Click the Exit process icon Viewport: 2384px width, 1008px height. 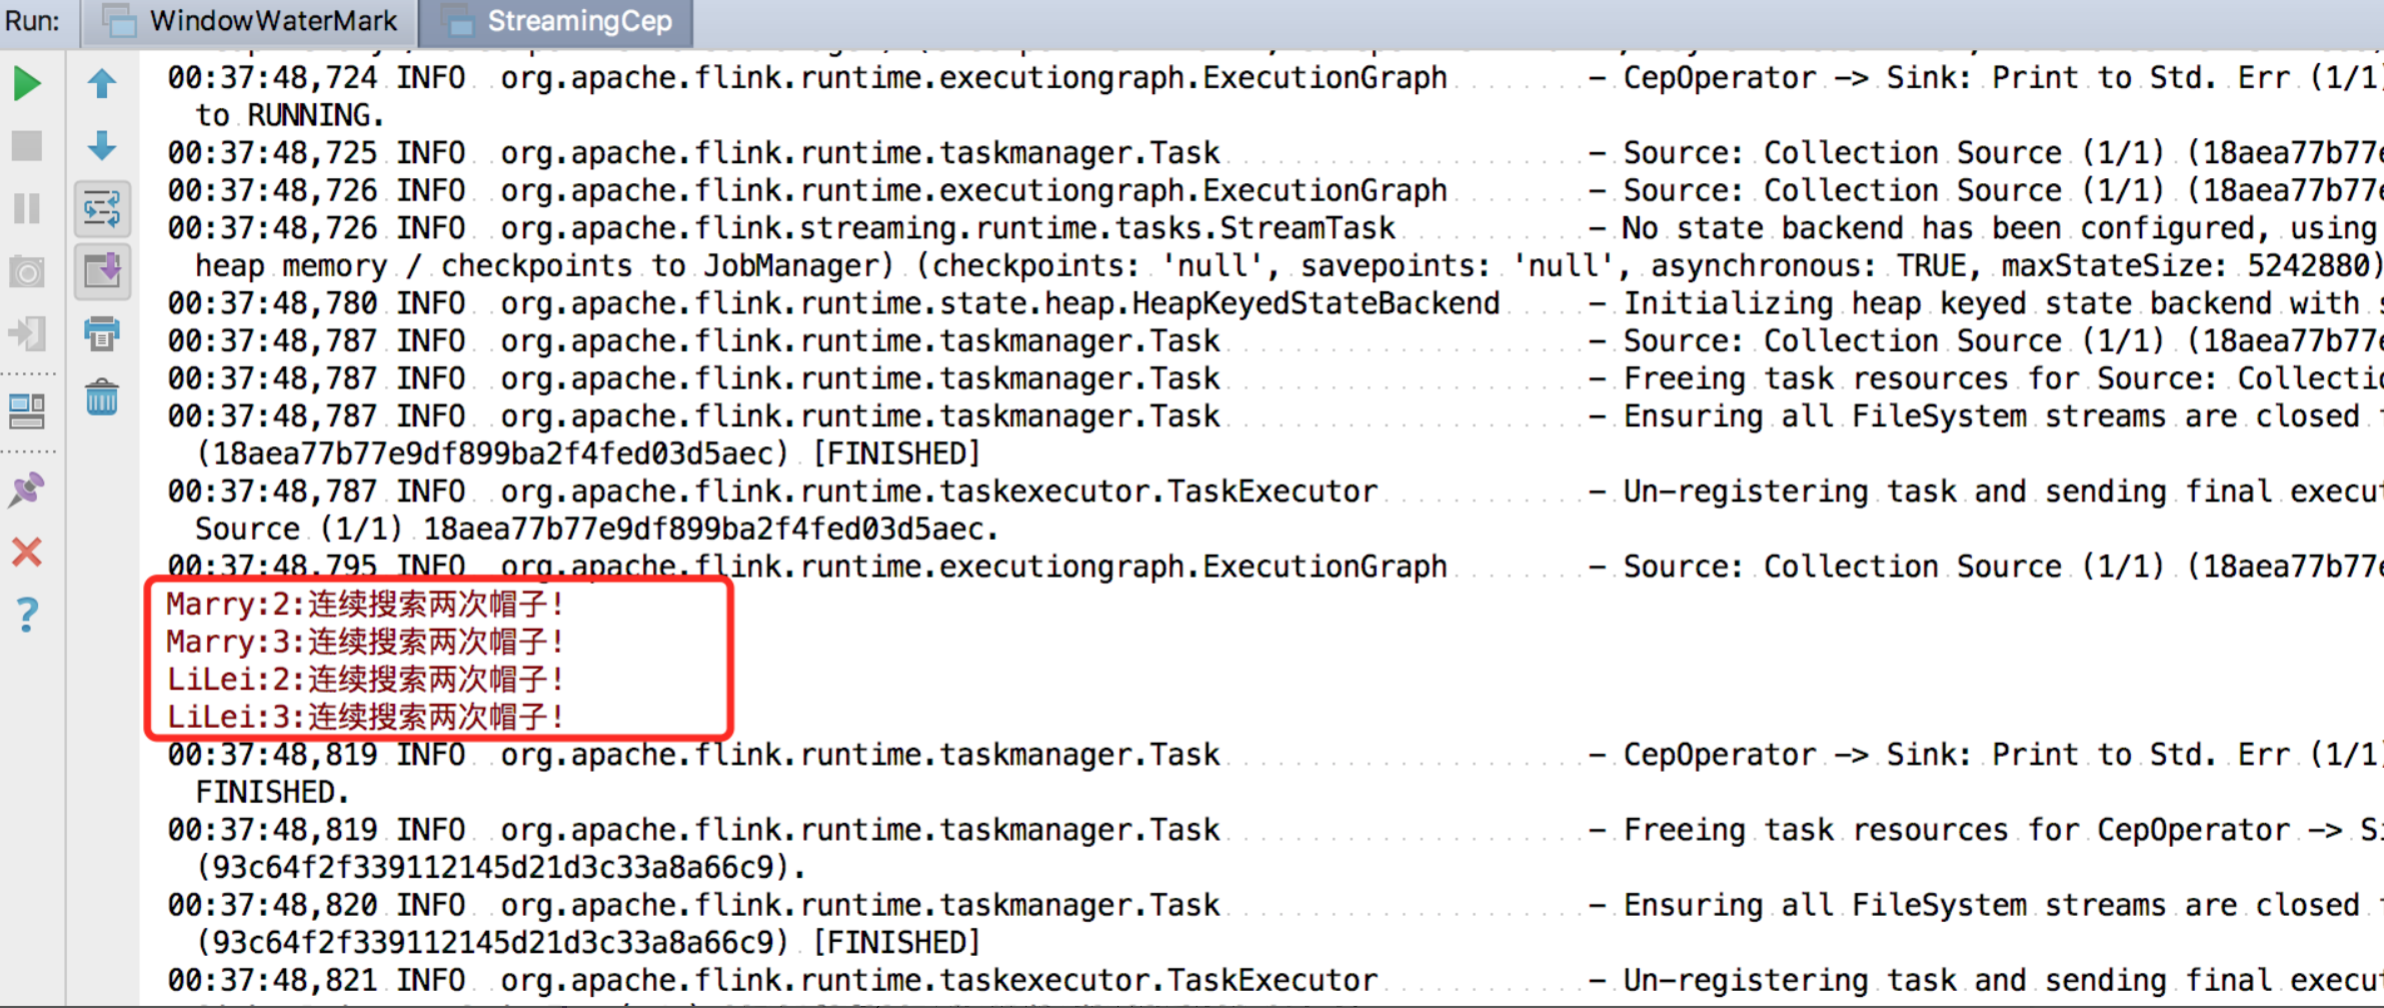tap(27, 333)
